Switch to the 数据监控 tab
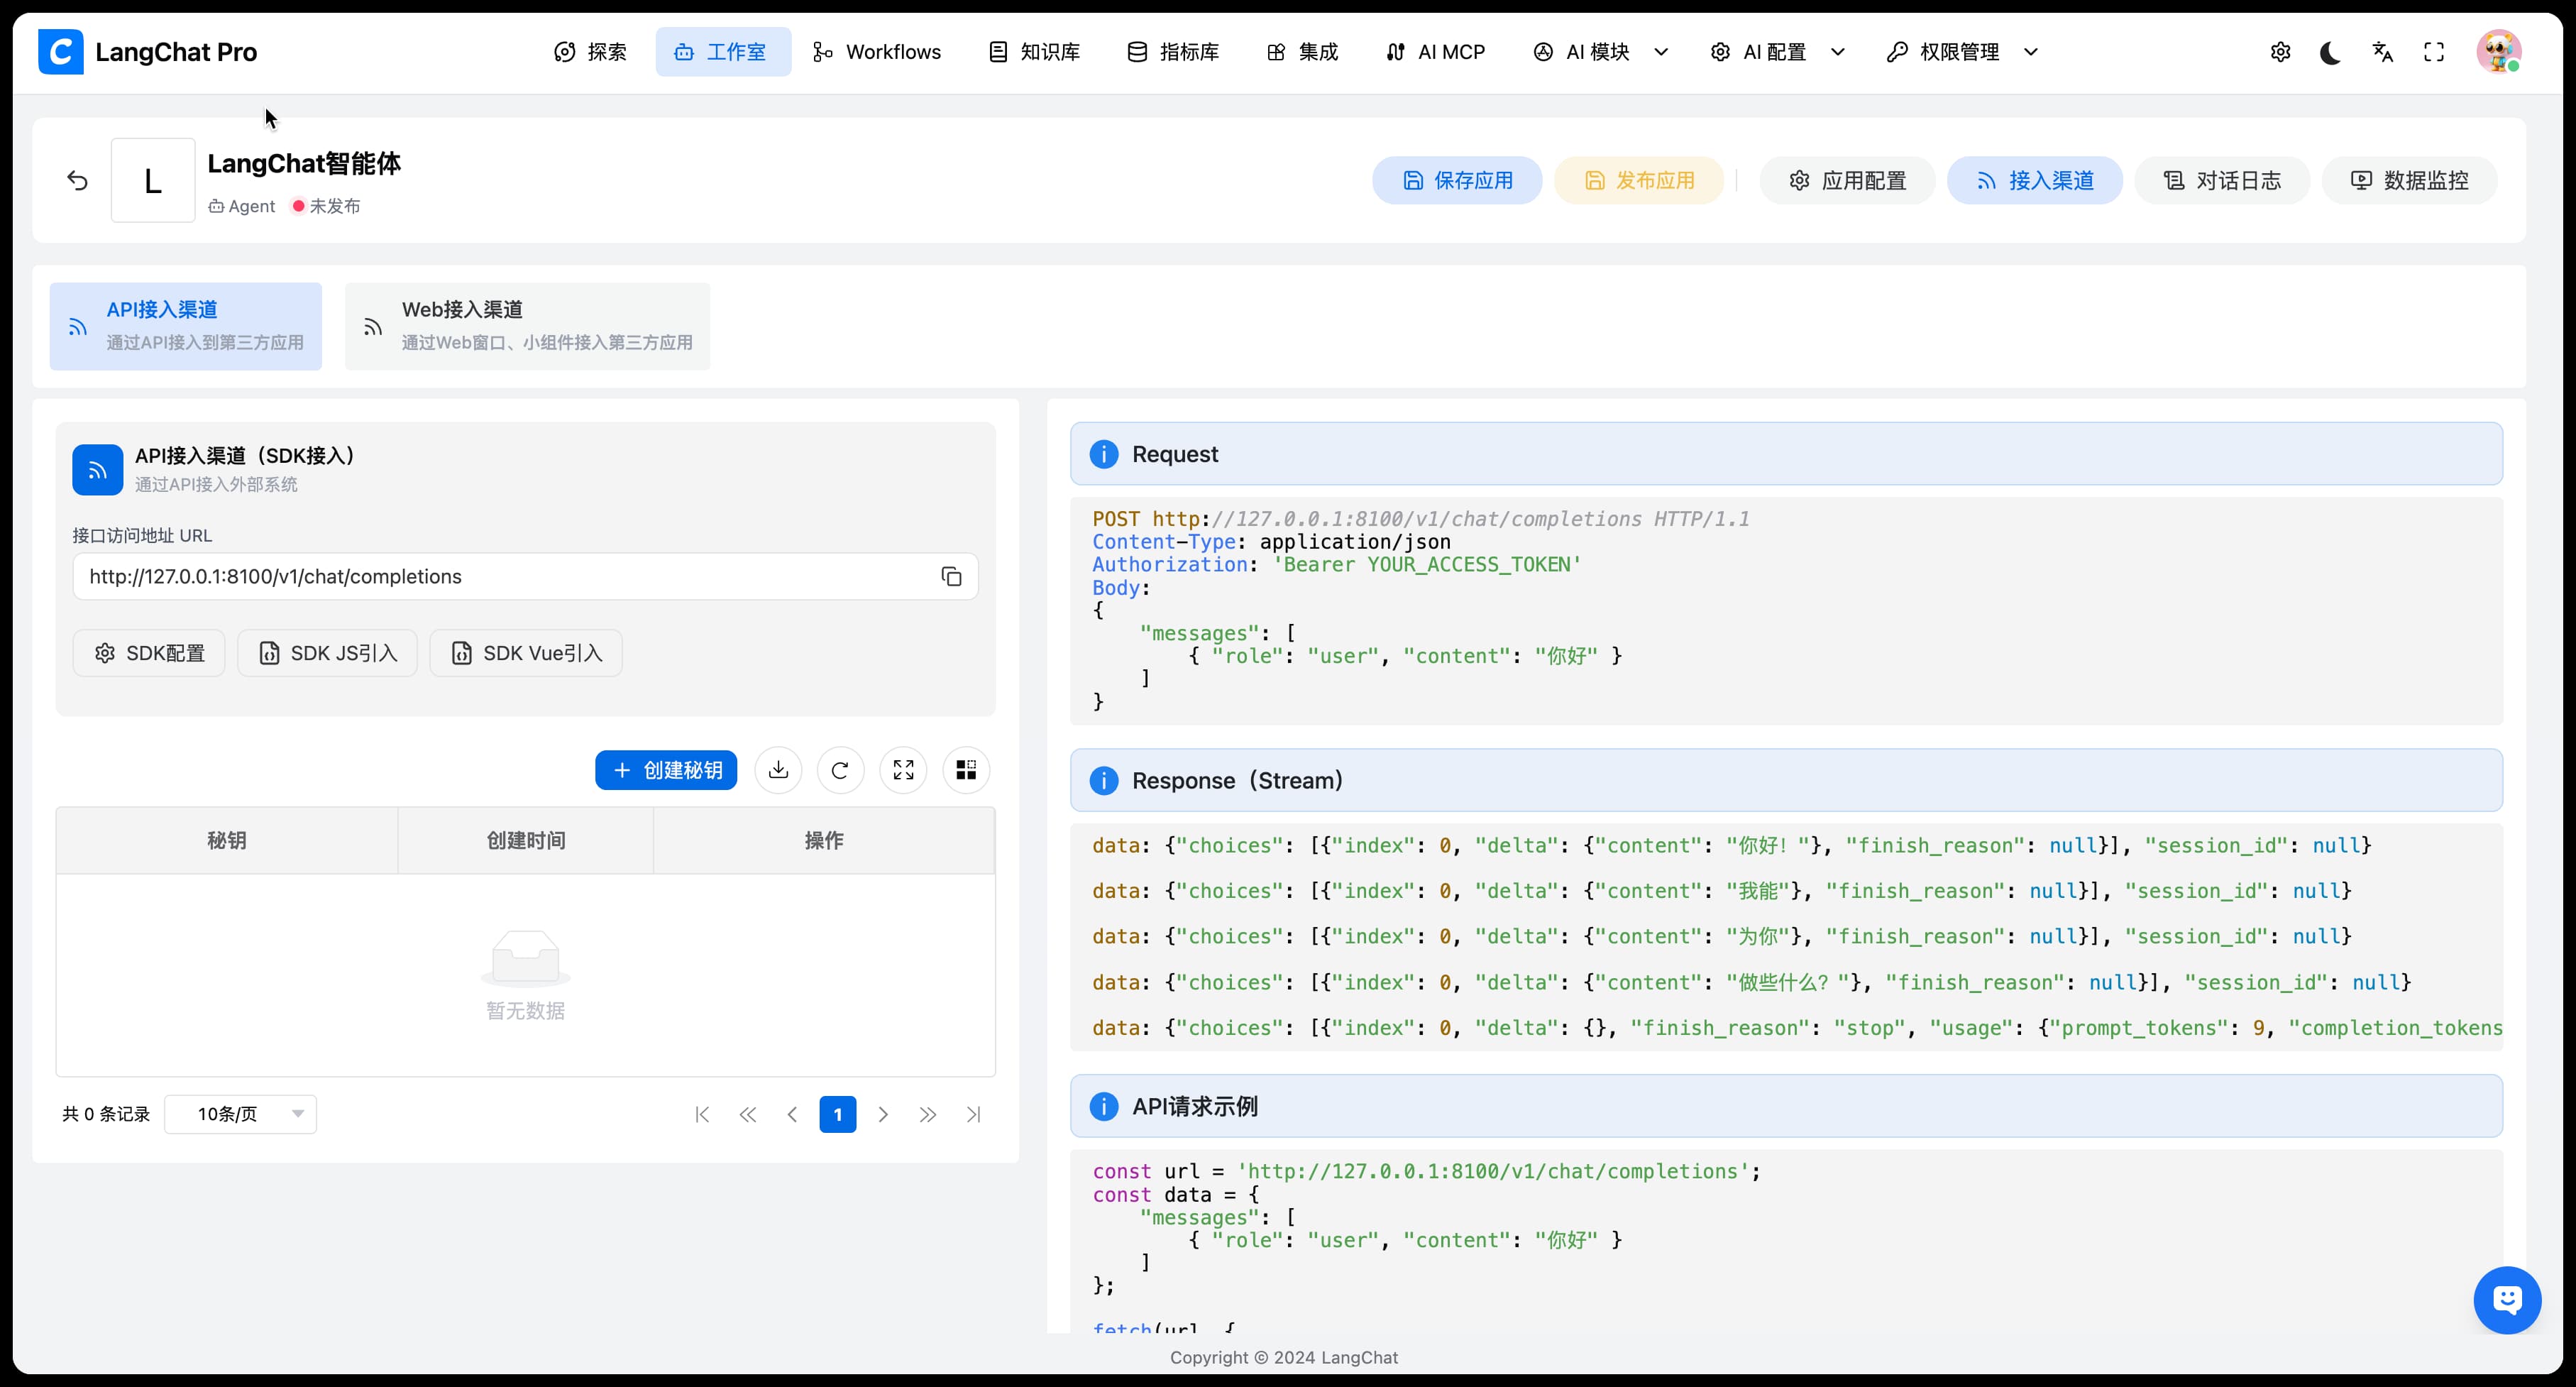Image resolution: width=2576 pixels, height=1387 pixels. [2409, 181]
